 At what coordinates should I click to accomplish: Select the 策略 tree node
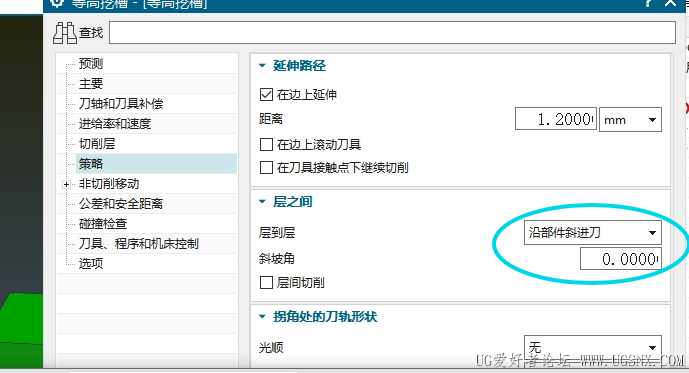point(156,164)
